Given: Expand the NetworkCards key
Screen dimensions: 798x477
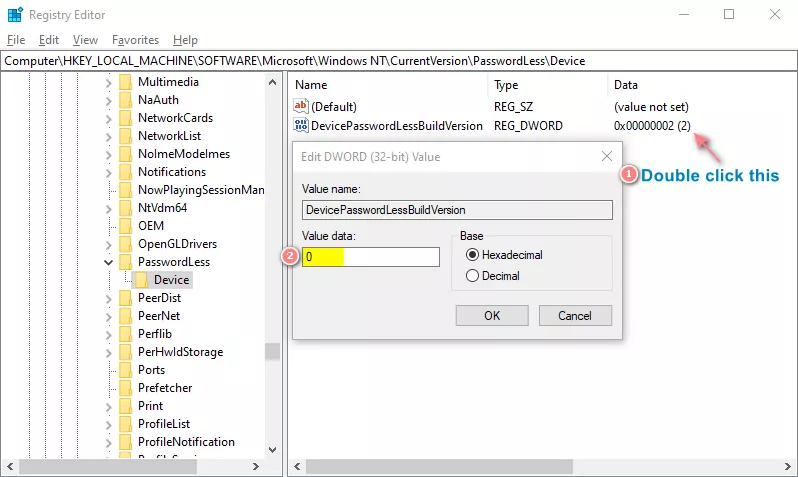Looking at the screenshot, I should pyautogui.click(x=108, y=119).
